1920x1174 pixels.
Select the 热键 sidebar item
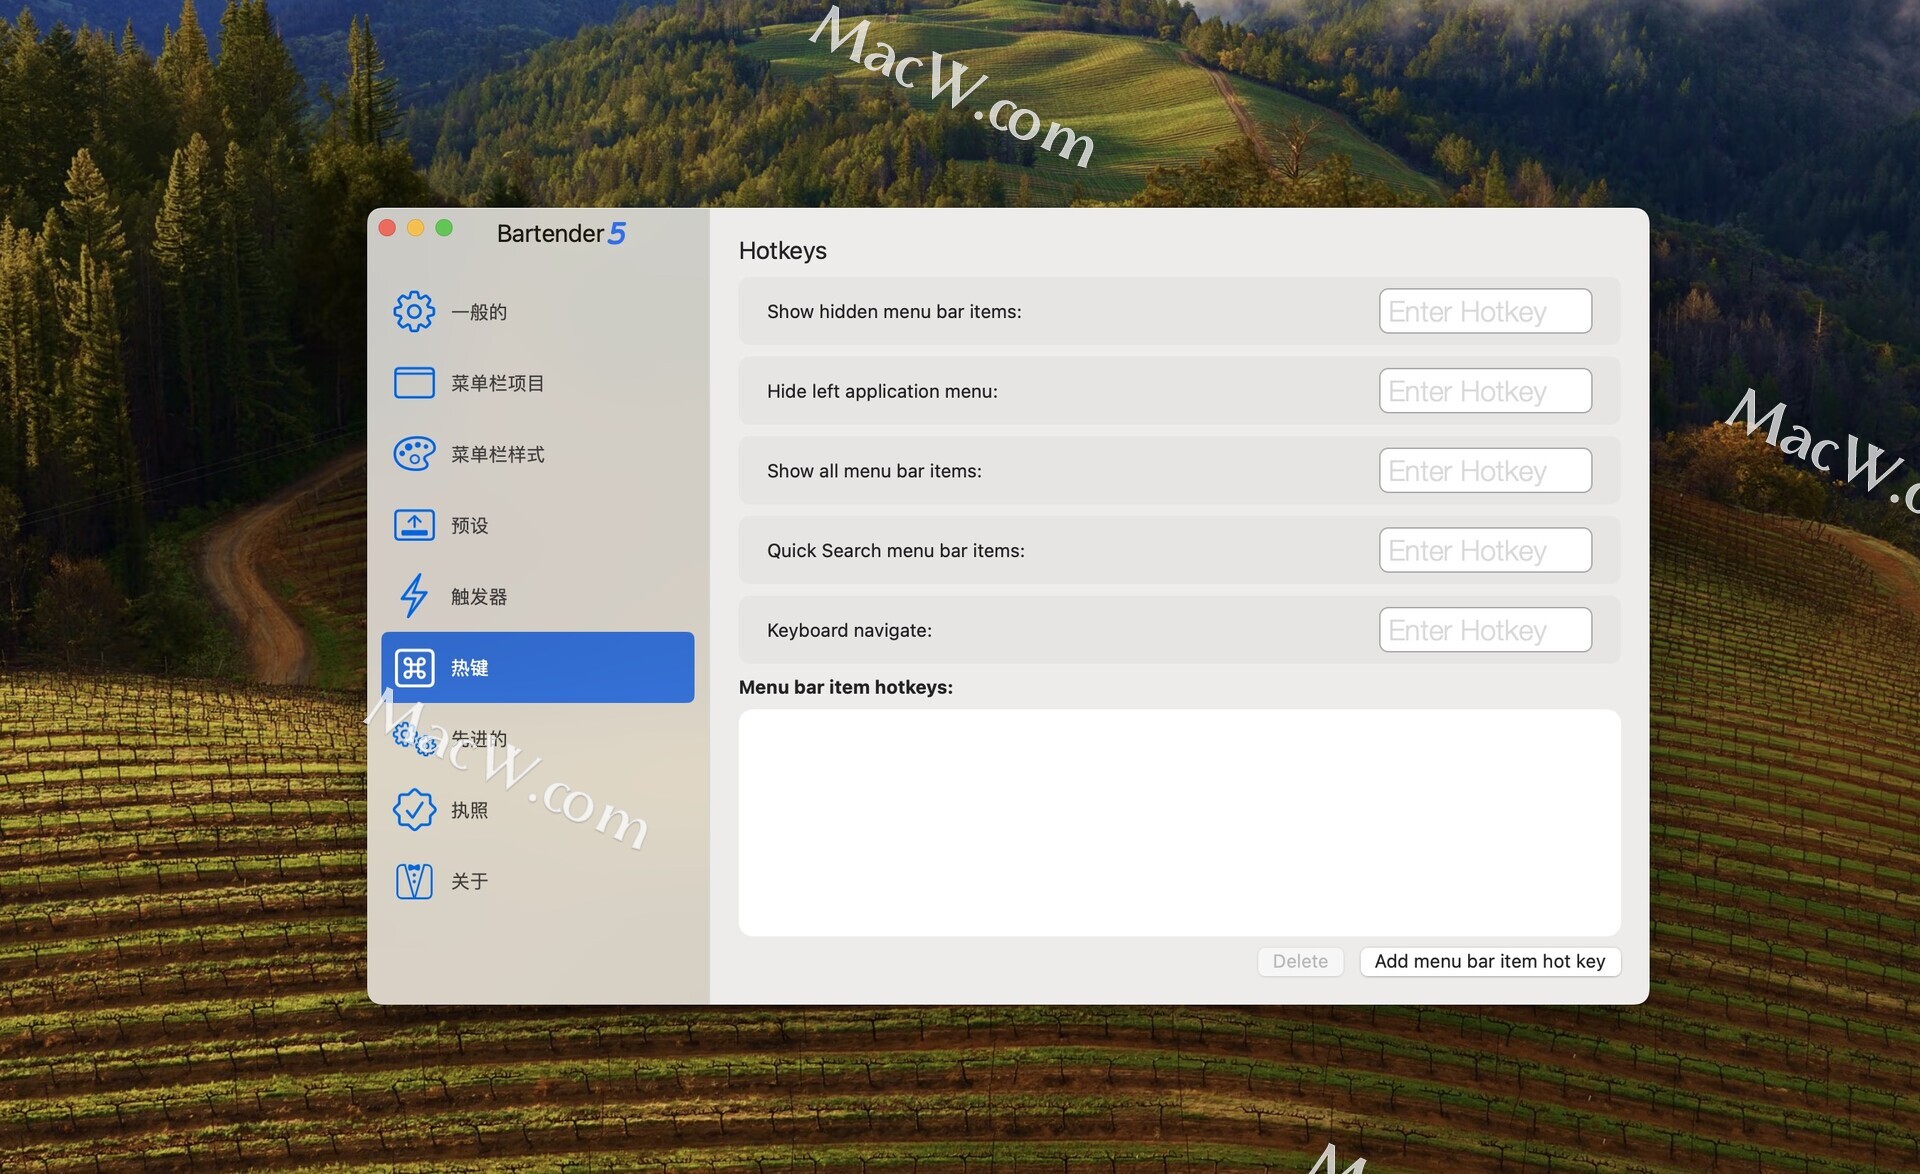point(537,667)
